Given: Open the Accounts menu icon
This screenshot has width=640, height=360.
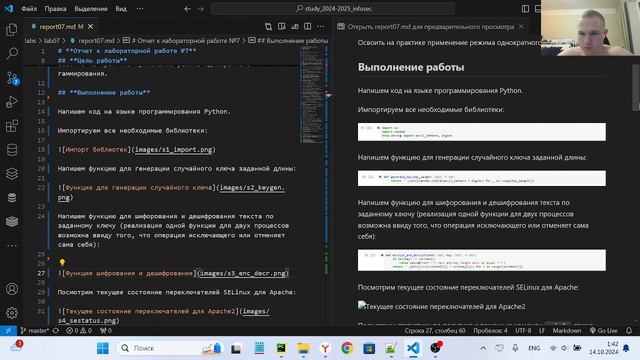Looking at the screenshot, I should click(12, 289).
